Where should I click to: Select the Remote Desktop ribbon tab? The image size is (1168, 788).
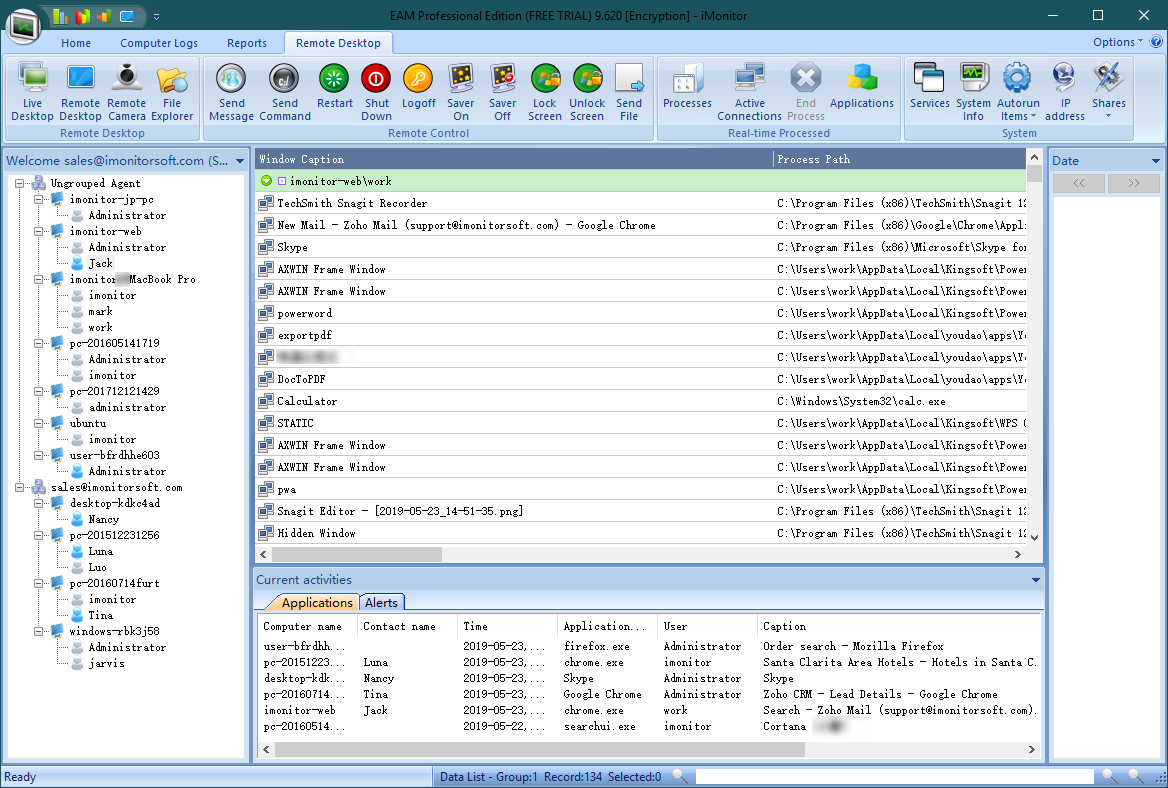pos(338,43)
